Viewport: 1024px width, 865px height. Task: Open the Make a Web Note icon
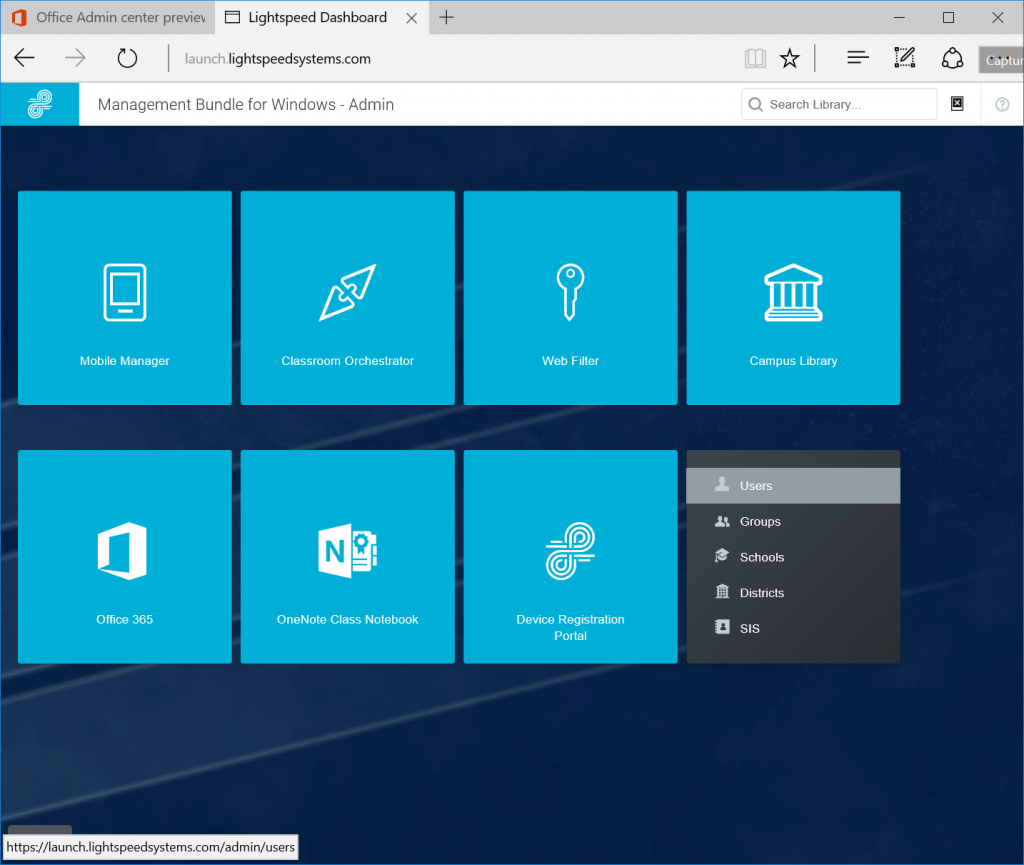[x=904, y=58]
